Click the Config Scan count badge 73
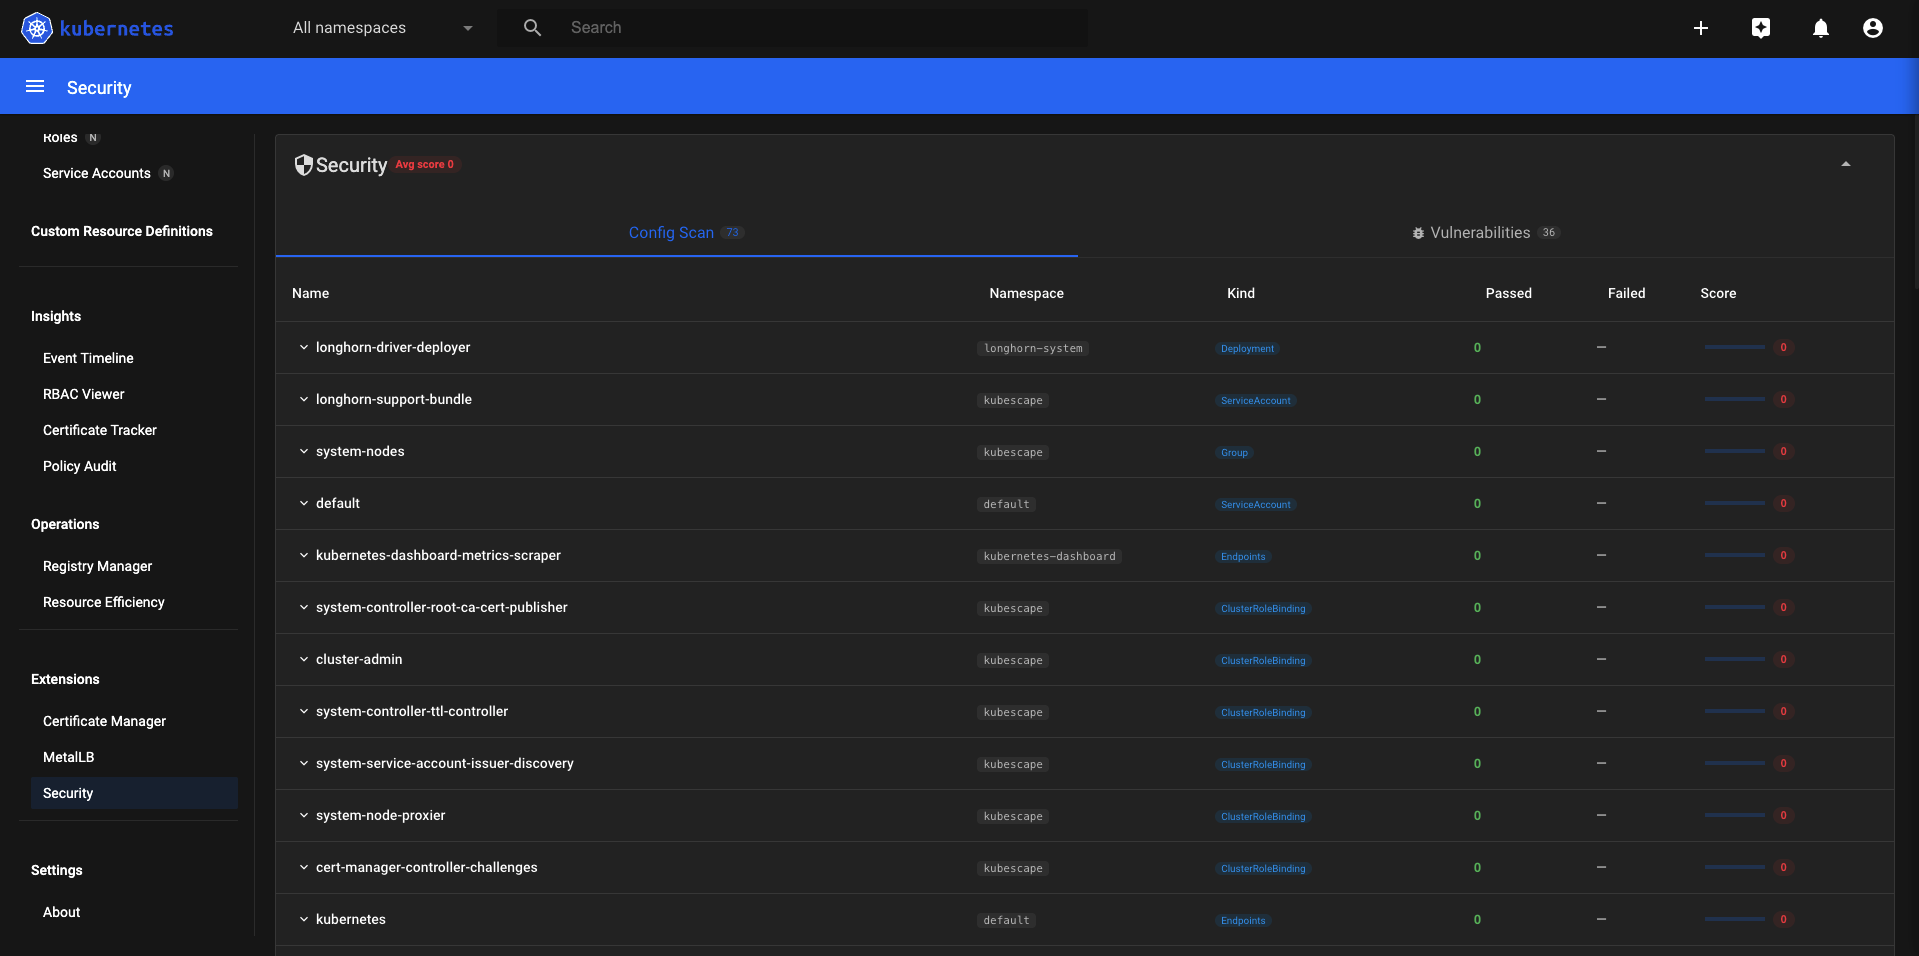 (x=732, y=233)
